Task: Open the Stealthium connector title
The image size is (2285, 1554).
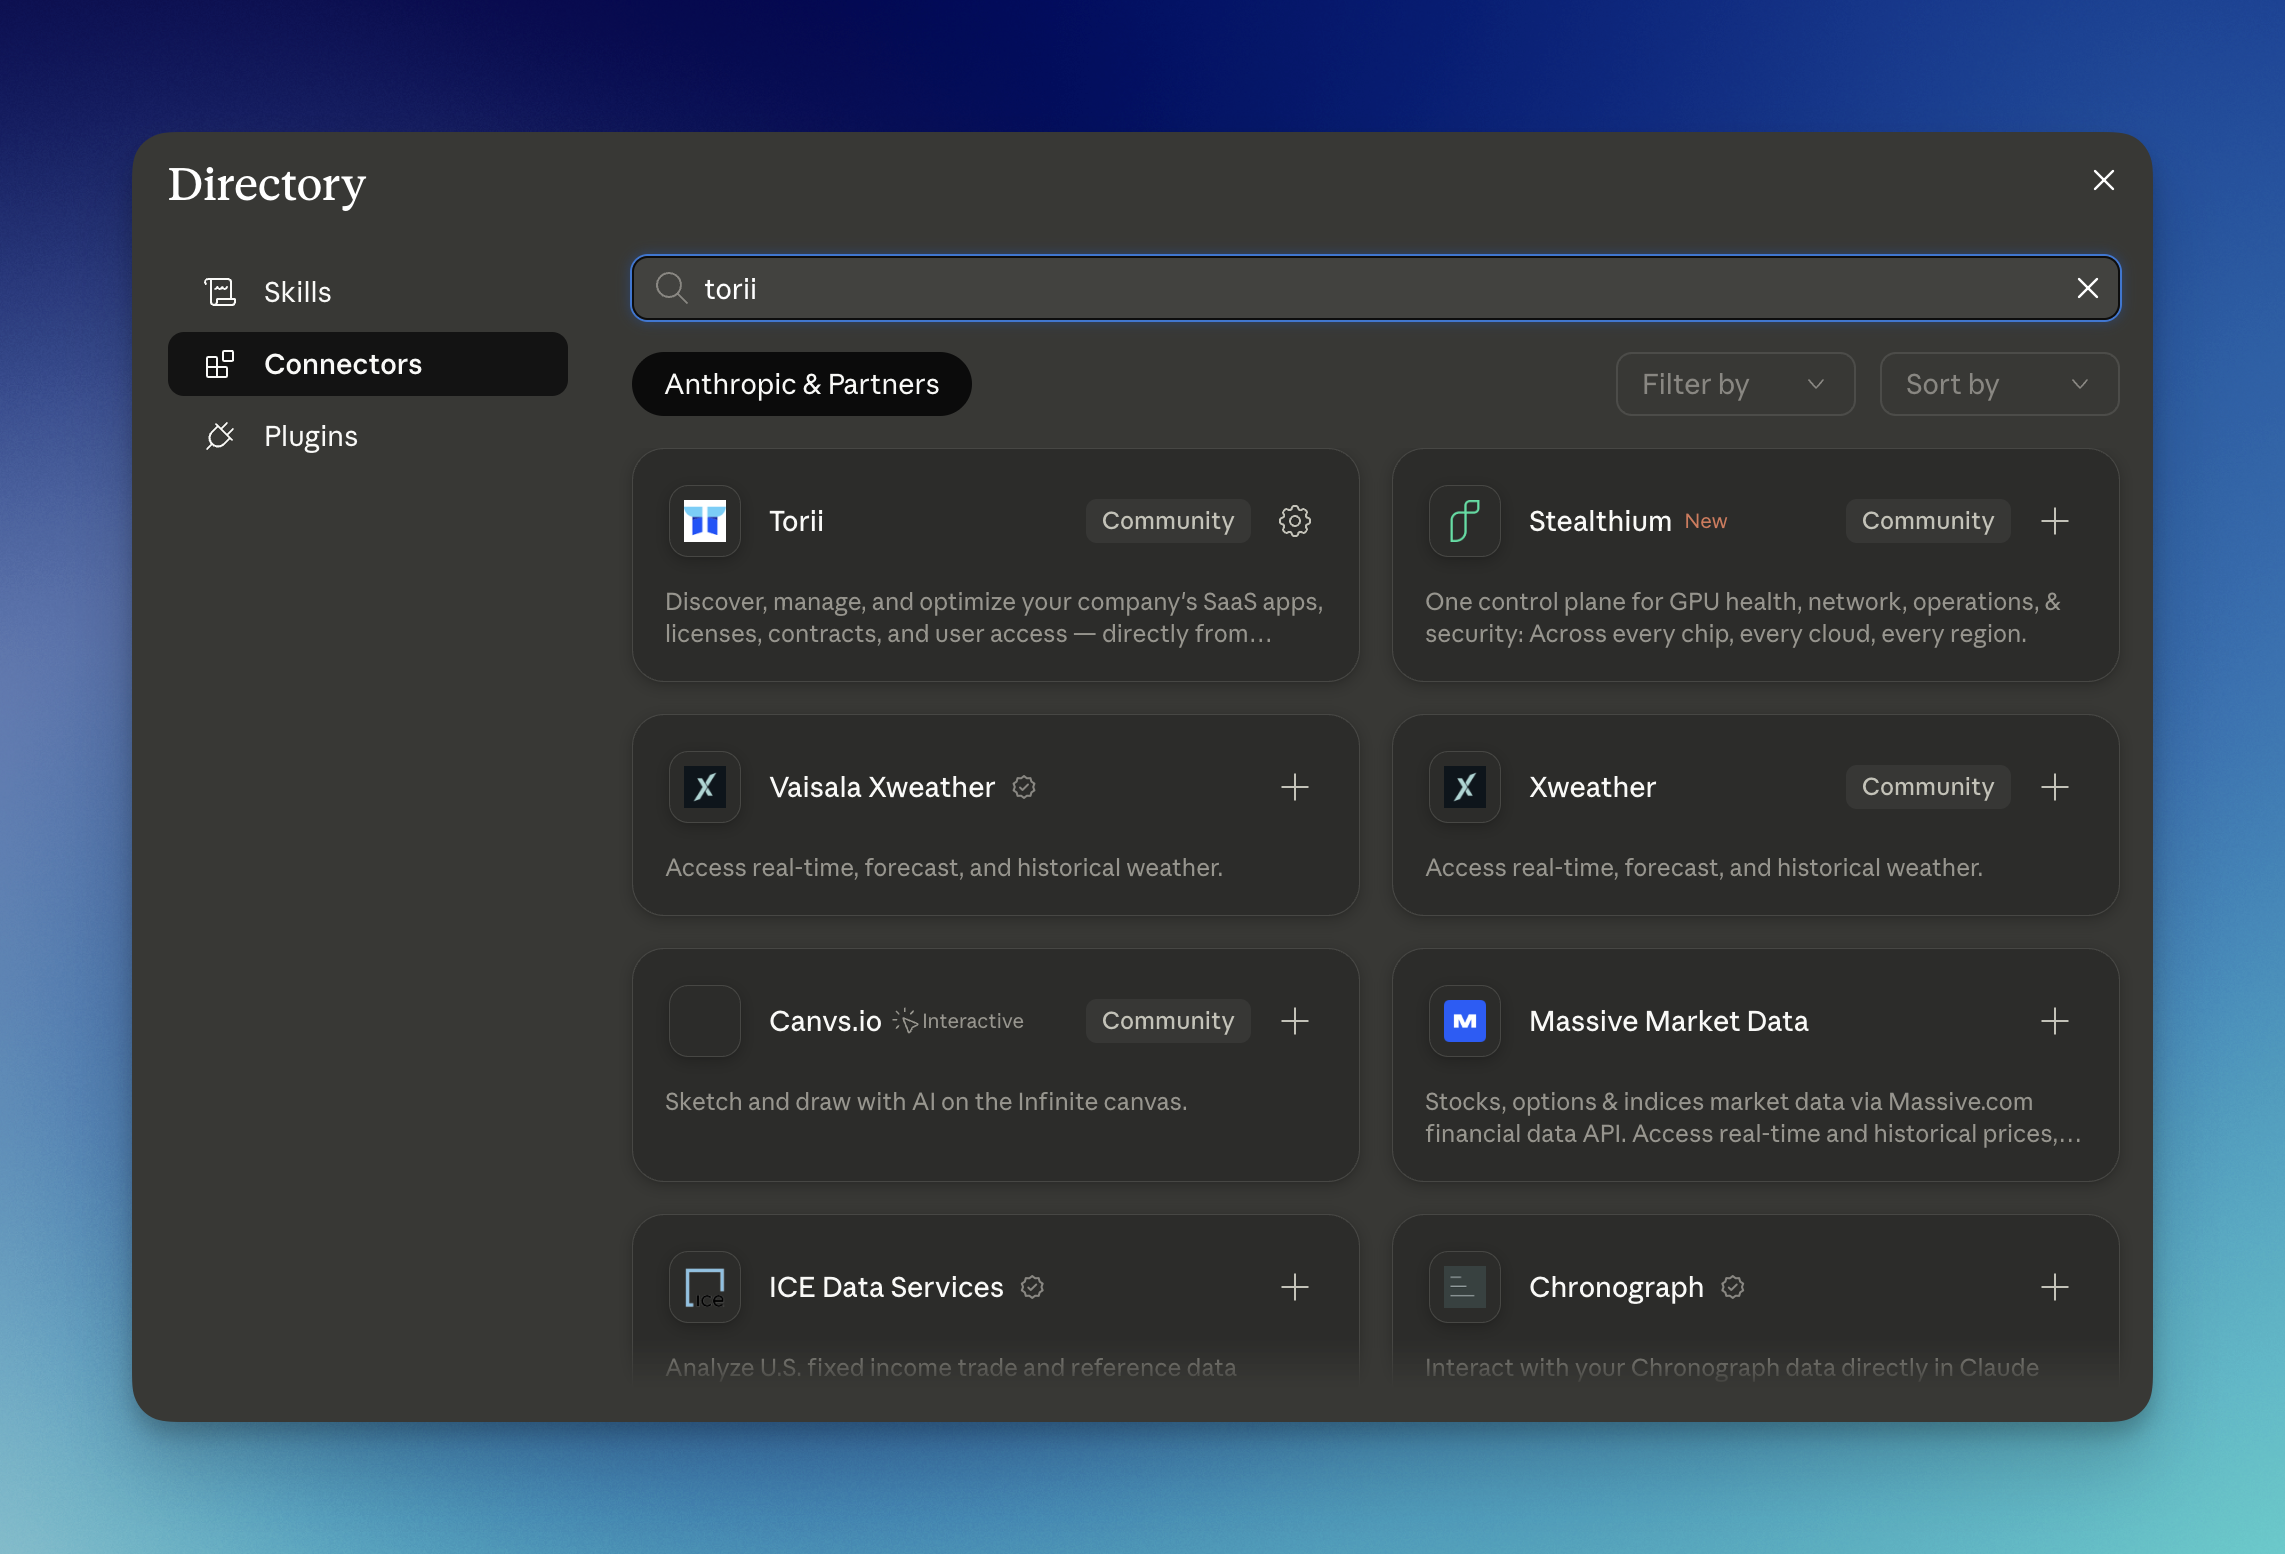Action: pyautogui.click(x=1600, y=521)
